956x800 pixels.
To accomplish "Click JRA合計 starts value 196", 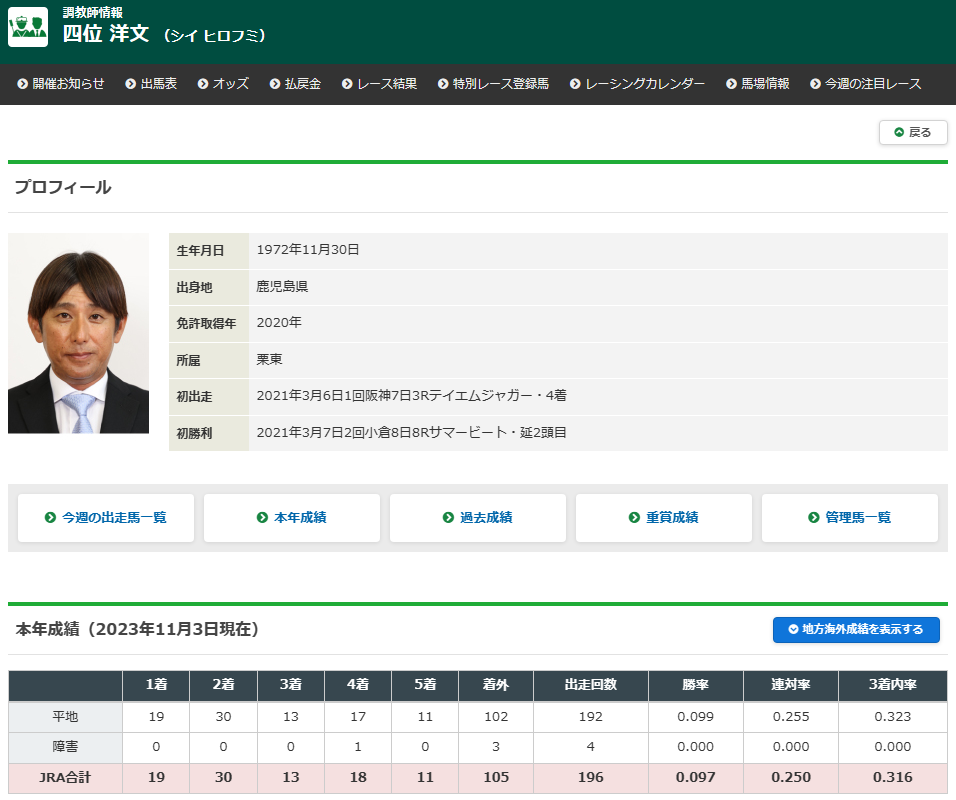I will (591, 777).
